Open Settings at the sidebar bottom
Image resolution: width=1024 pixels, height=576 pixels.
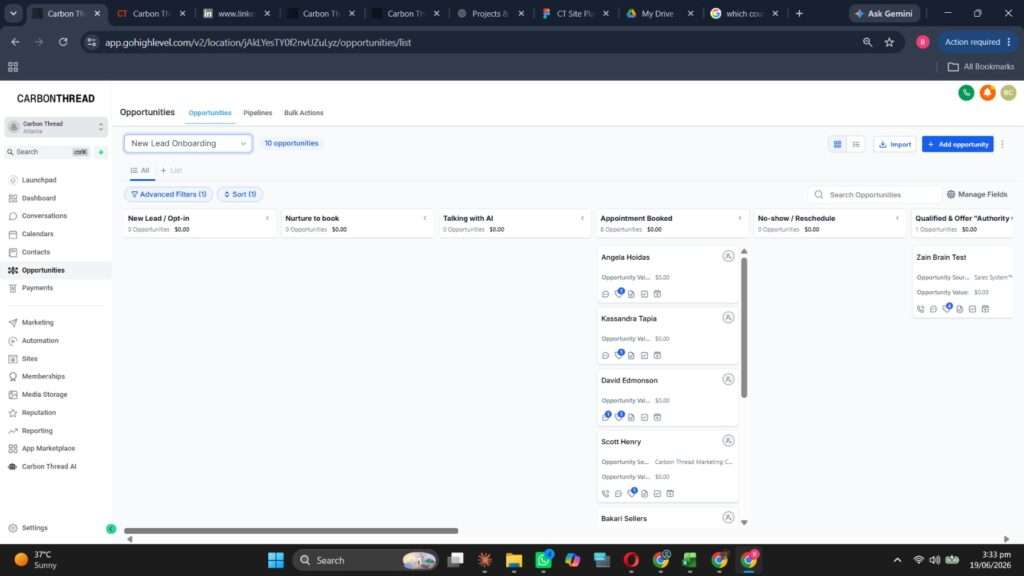click(x=35, y=528)
